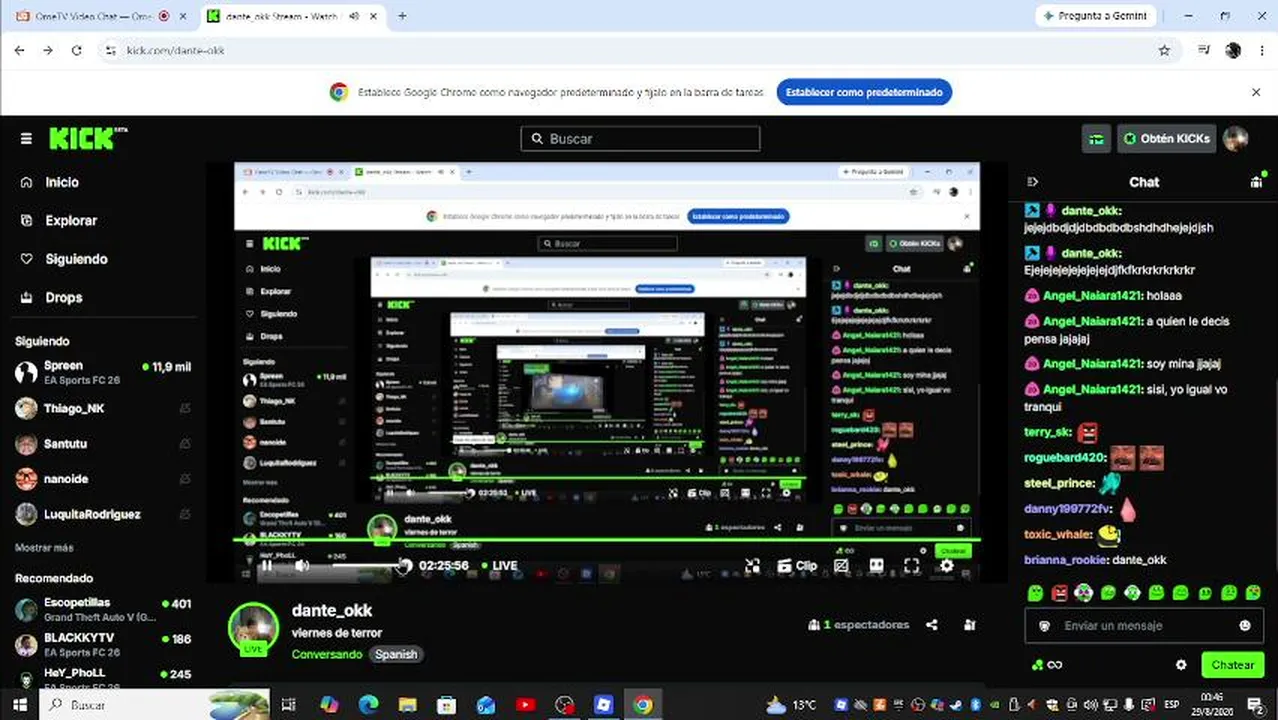Open chat identity badge icon
This screenshot has width=1278, height=720.
coord(1045,626)
